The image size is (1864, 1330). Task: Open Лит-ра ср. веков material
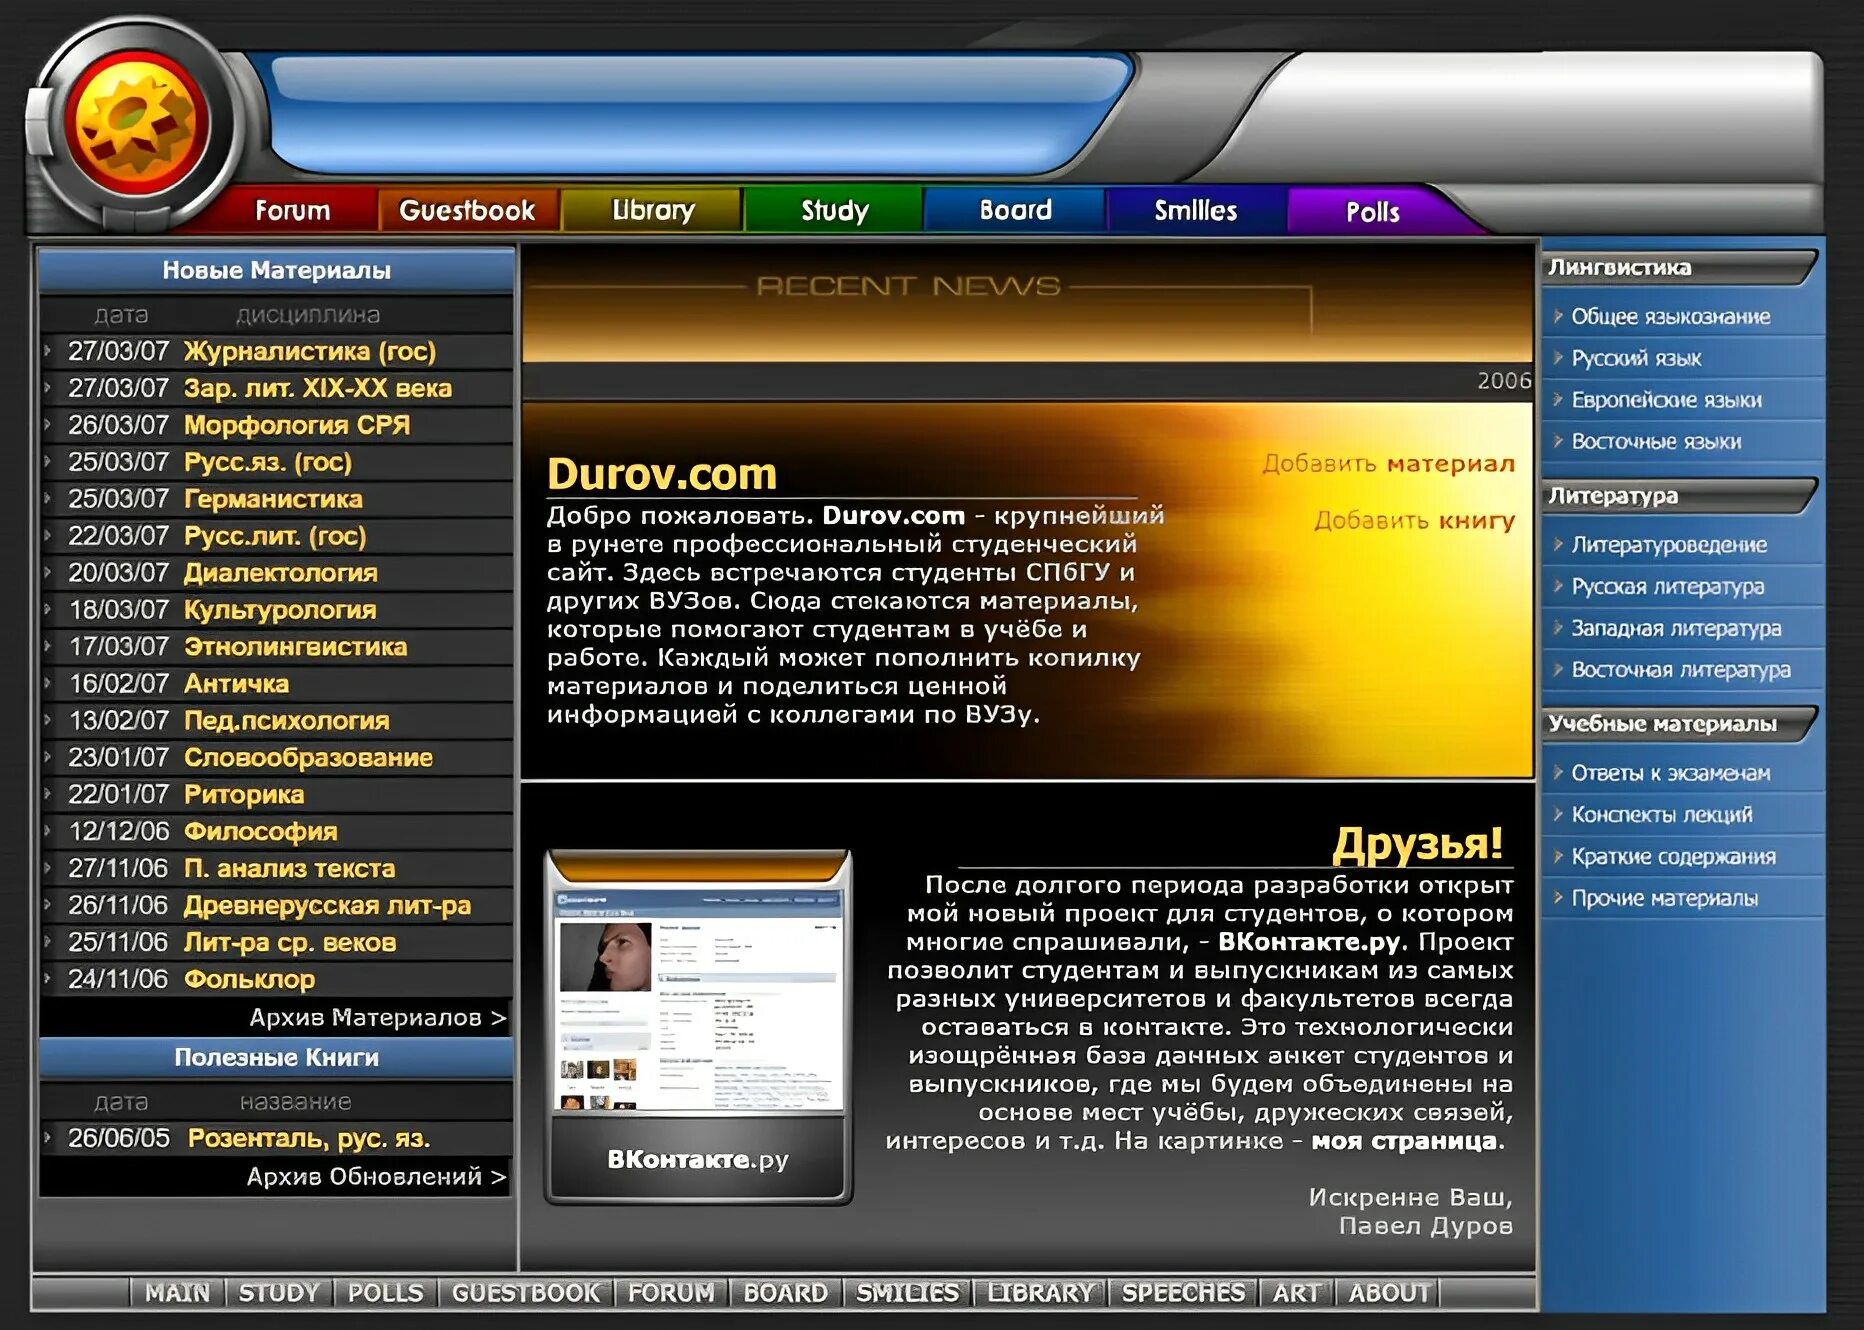[x=290, y=943]
